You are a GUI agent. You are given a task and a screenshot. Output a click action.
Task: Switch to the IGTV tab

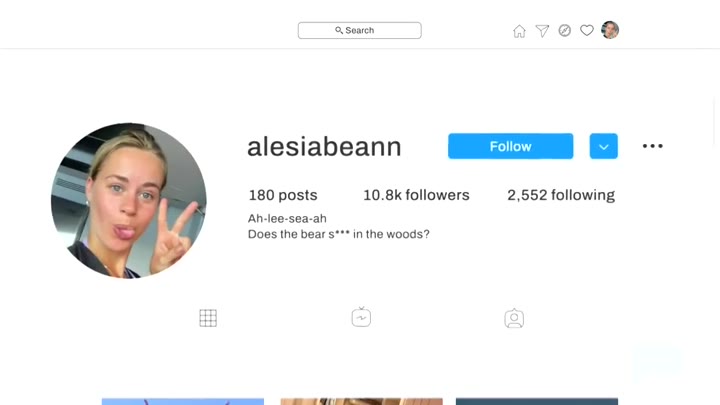[x=361, y=317]
